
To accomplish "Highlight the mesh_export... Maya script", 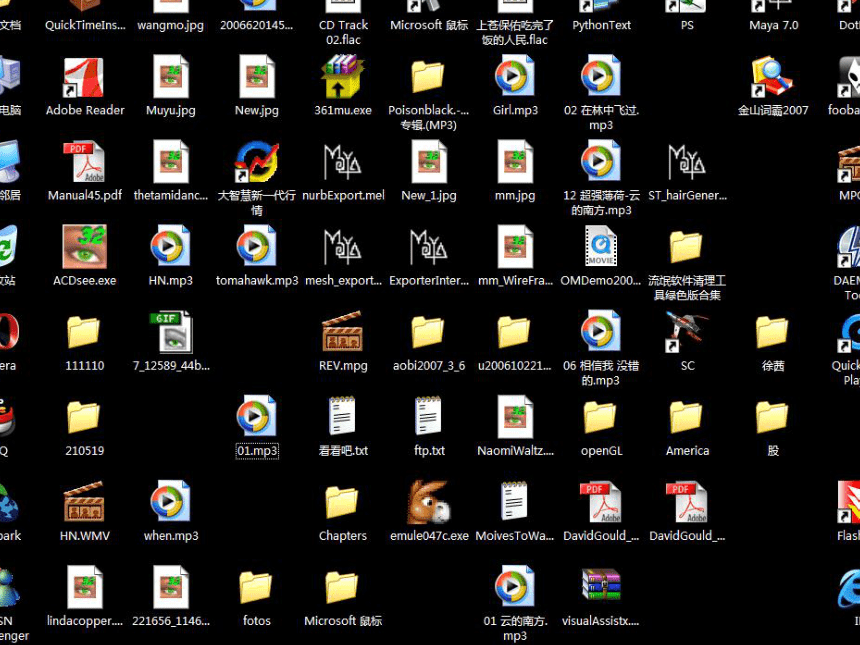I will click(343, 247).
